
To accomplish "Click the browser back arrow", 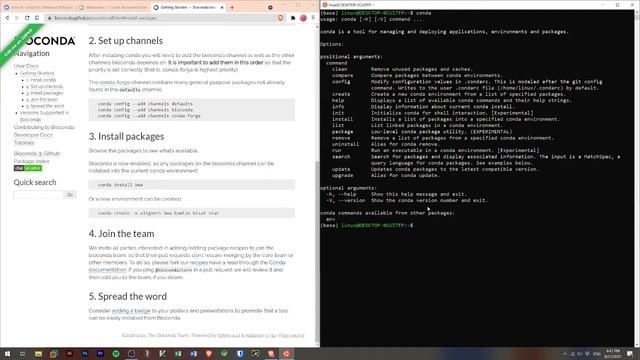I will (x=7, y=18).
